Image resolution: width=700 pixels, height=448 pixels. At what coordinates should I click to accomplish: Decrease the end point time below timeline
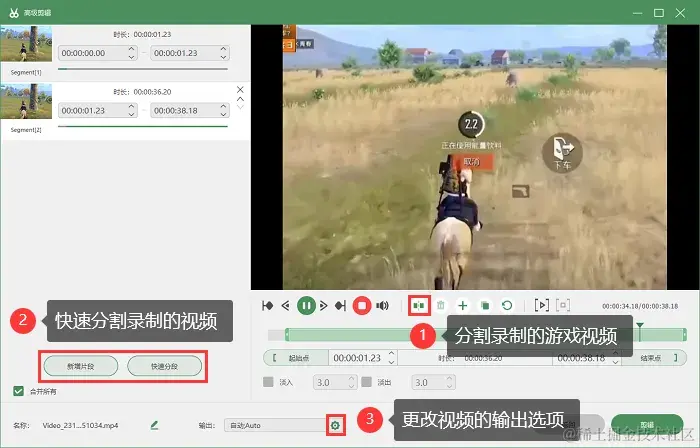[616, 362]
